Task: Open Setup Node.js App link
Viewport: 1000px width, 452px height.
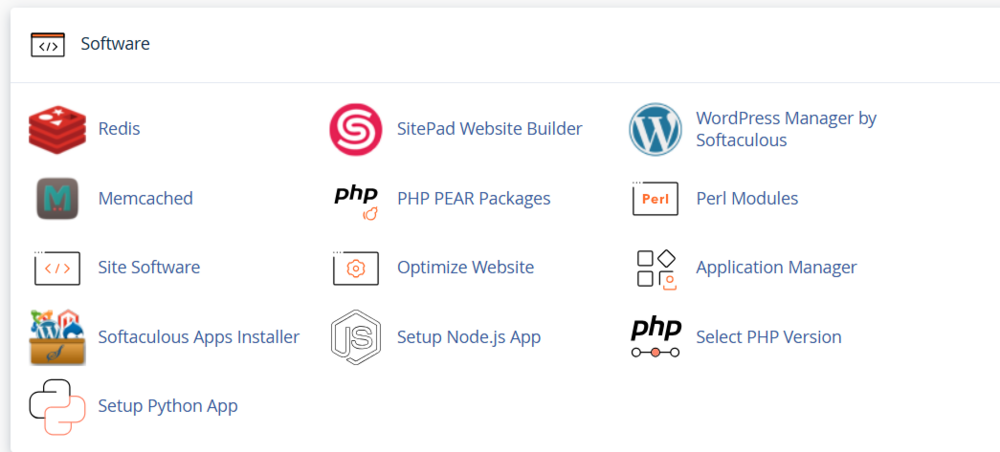Action: click(x=469, y=337)
